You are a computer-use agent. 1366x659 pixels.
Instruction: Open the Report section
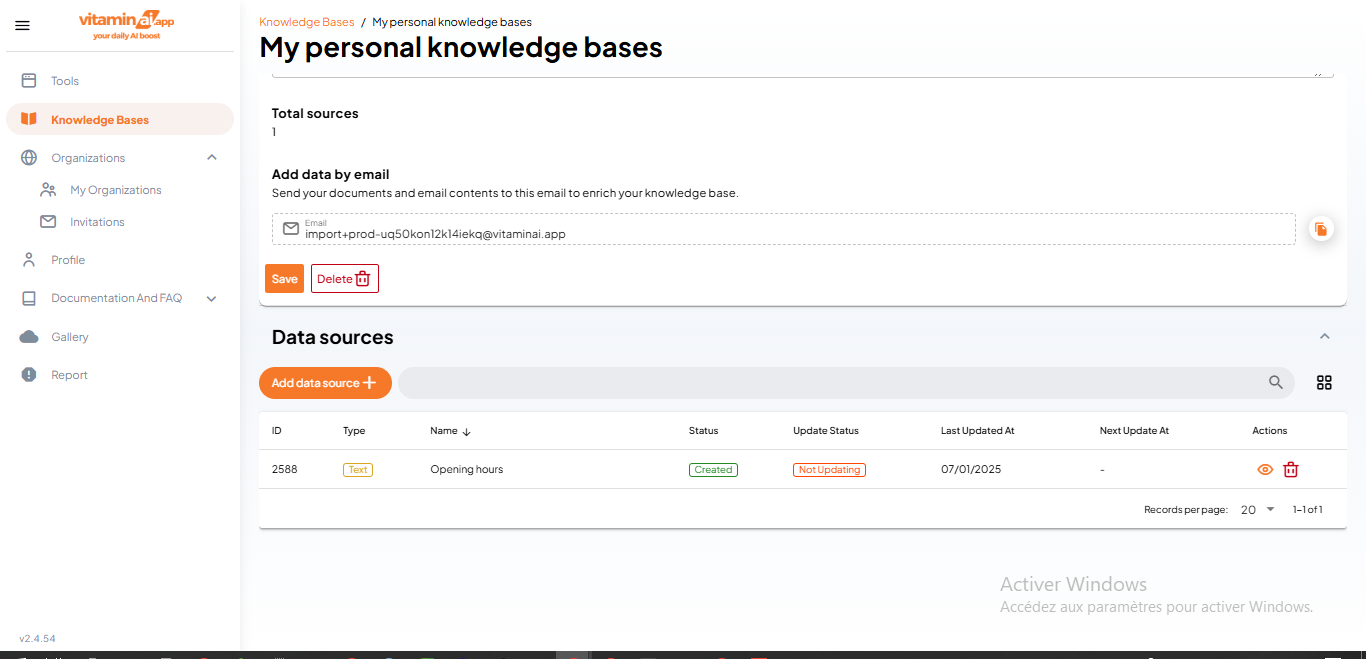click(69, 374)
